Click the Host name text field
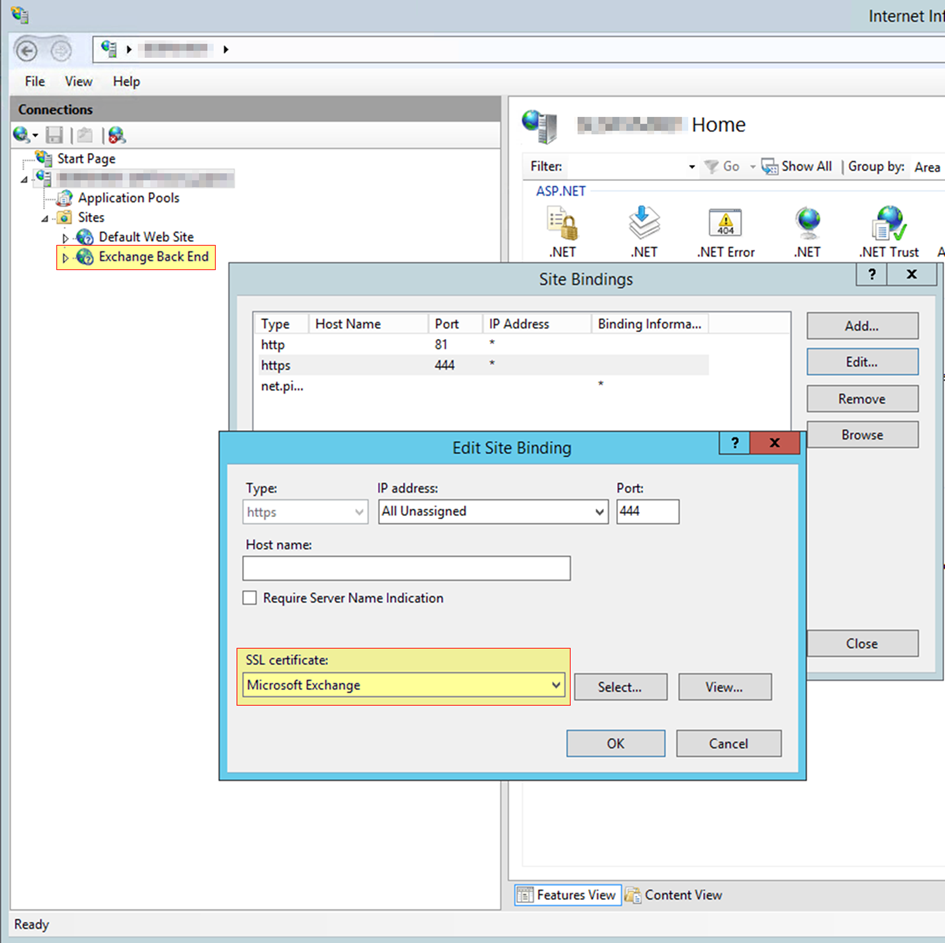Image resolution: width=945 pixels, height=943 pixels. coord(406,568)
